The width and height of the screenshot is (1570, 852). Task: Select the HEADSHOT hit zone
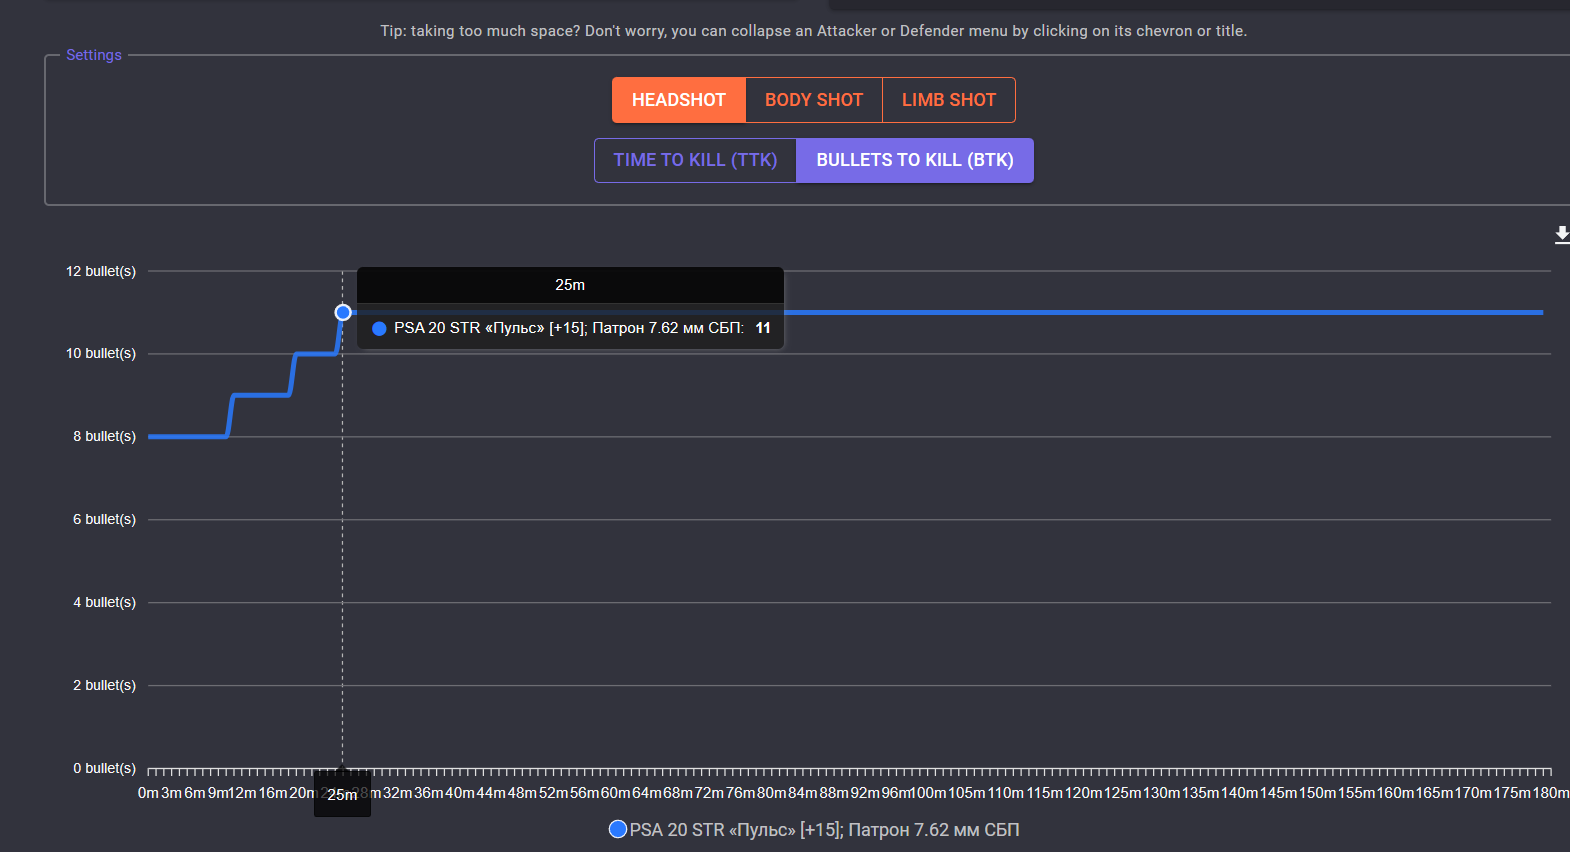point(679,100)
